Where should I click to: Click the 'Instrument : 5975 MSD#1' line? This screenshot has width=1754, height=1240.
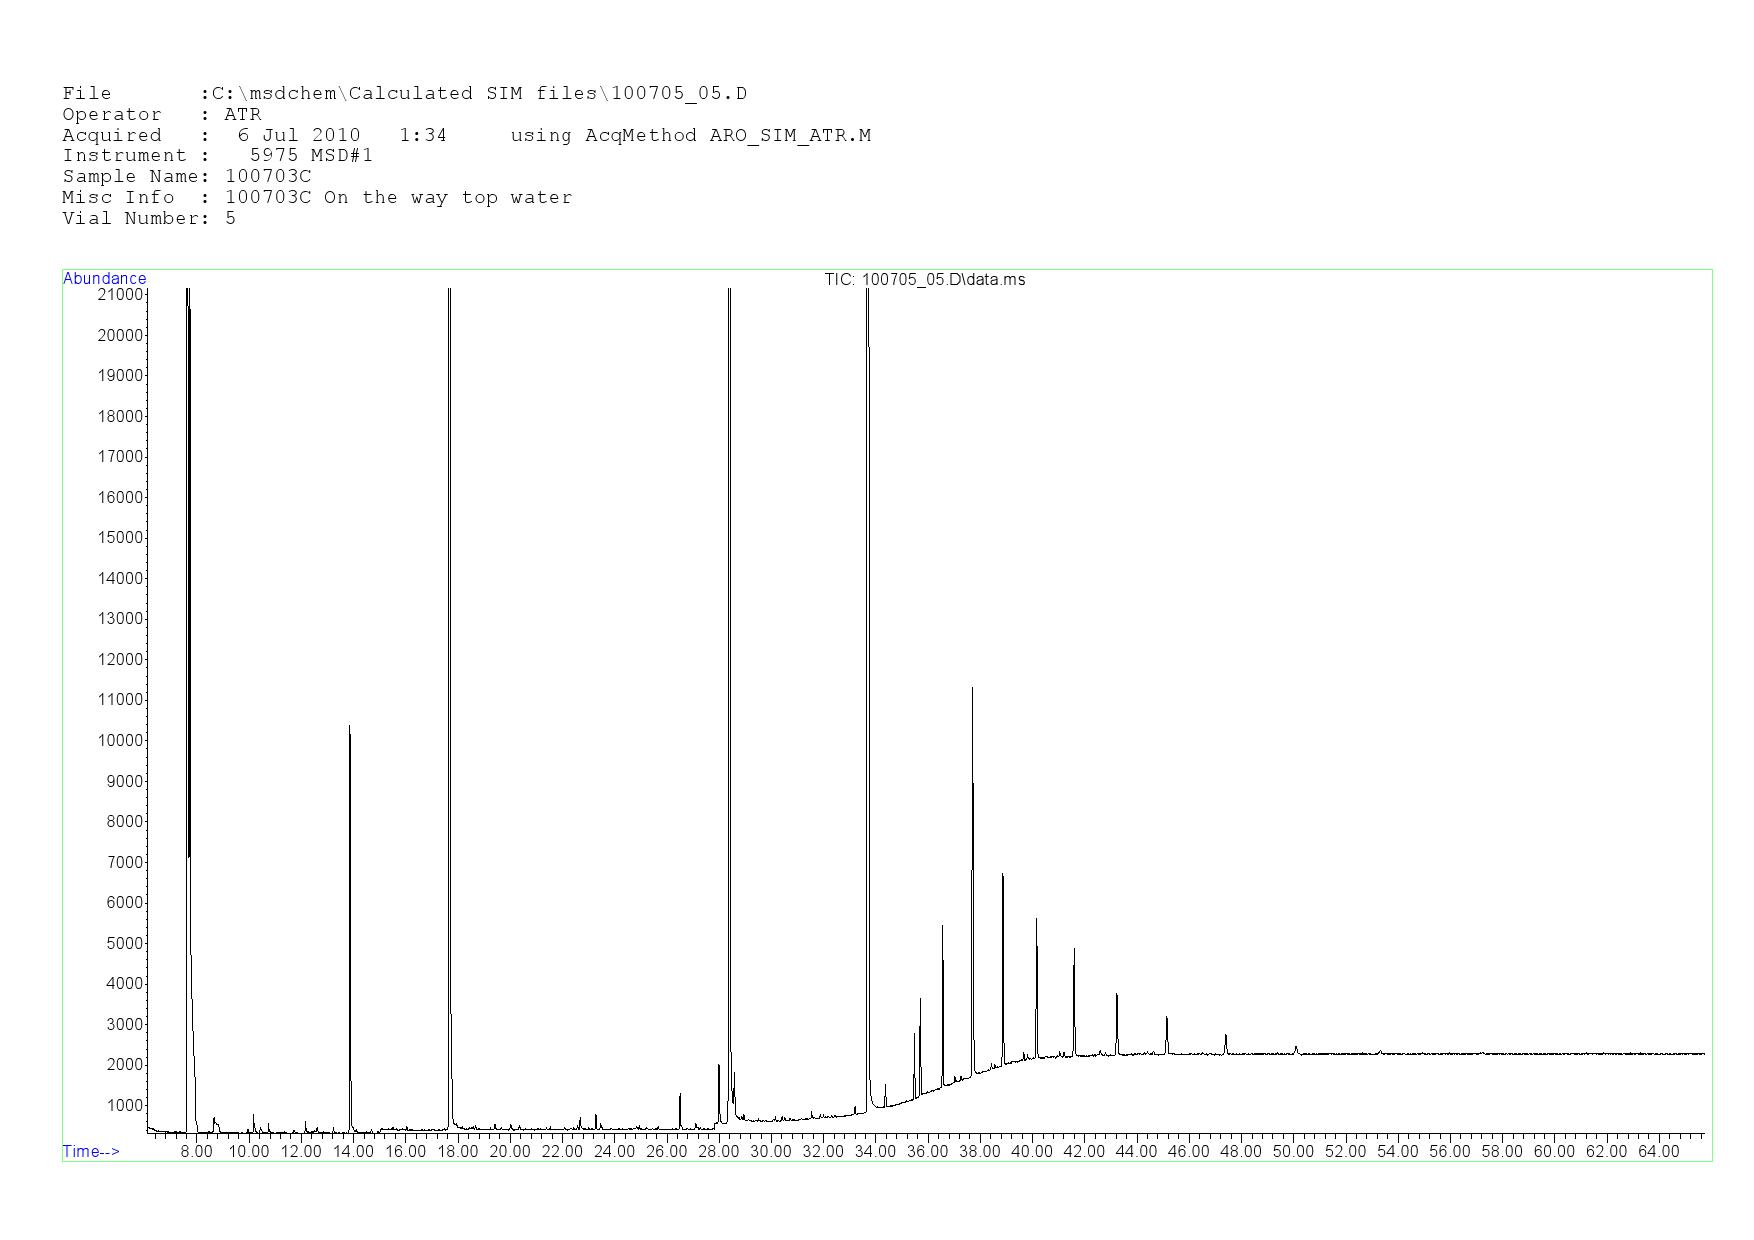217,156
